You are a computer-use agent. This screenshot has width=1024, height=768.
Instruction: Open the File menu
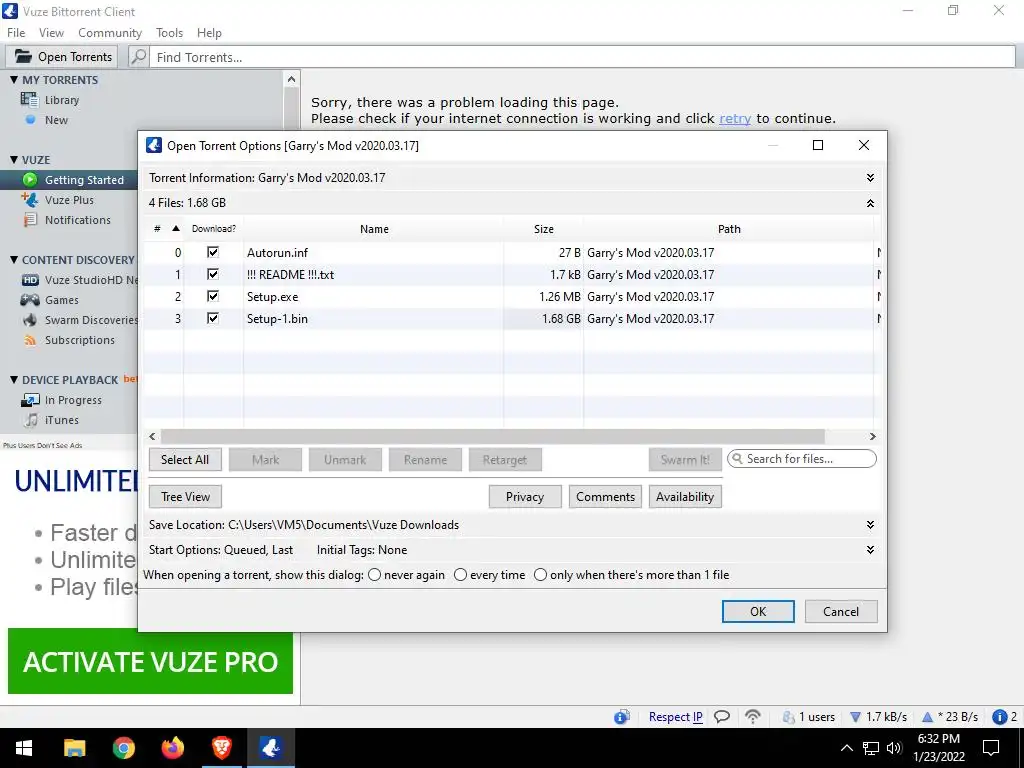click(16, 33)
